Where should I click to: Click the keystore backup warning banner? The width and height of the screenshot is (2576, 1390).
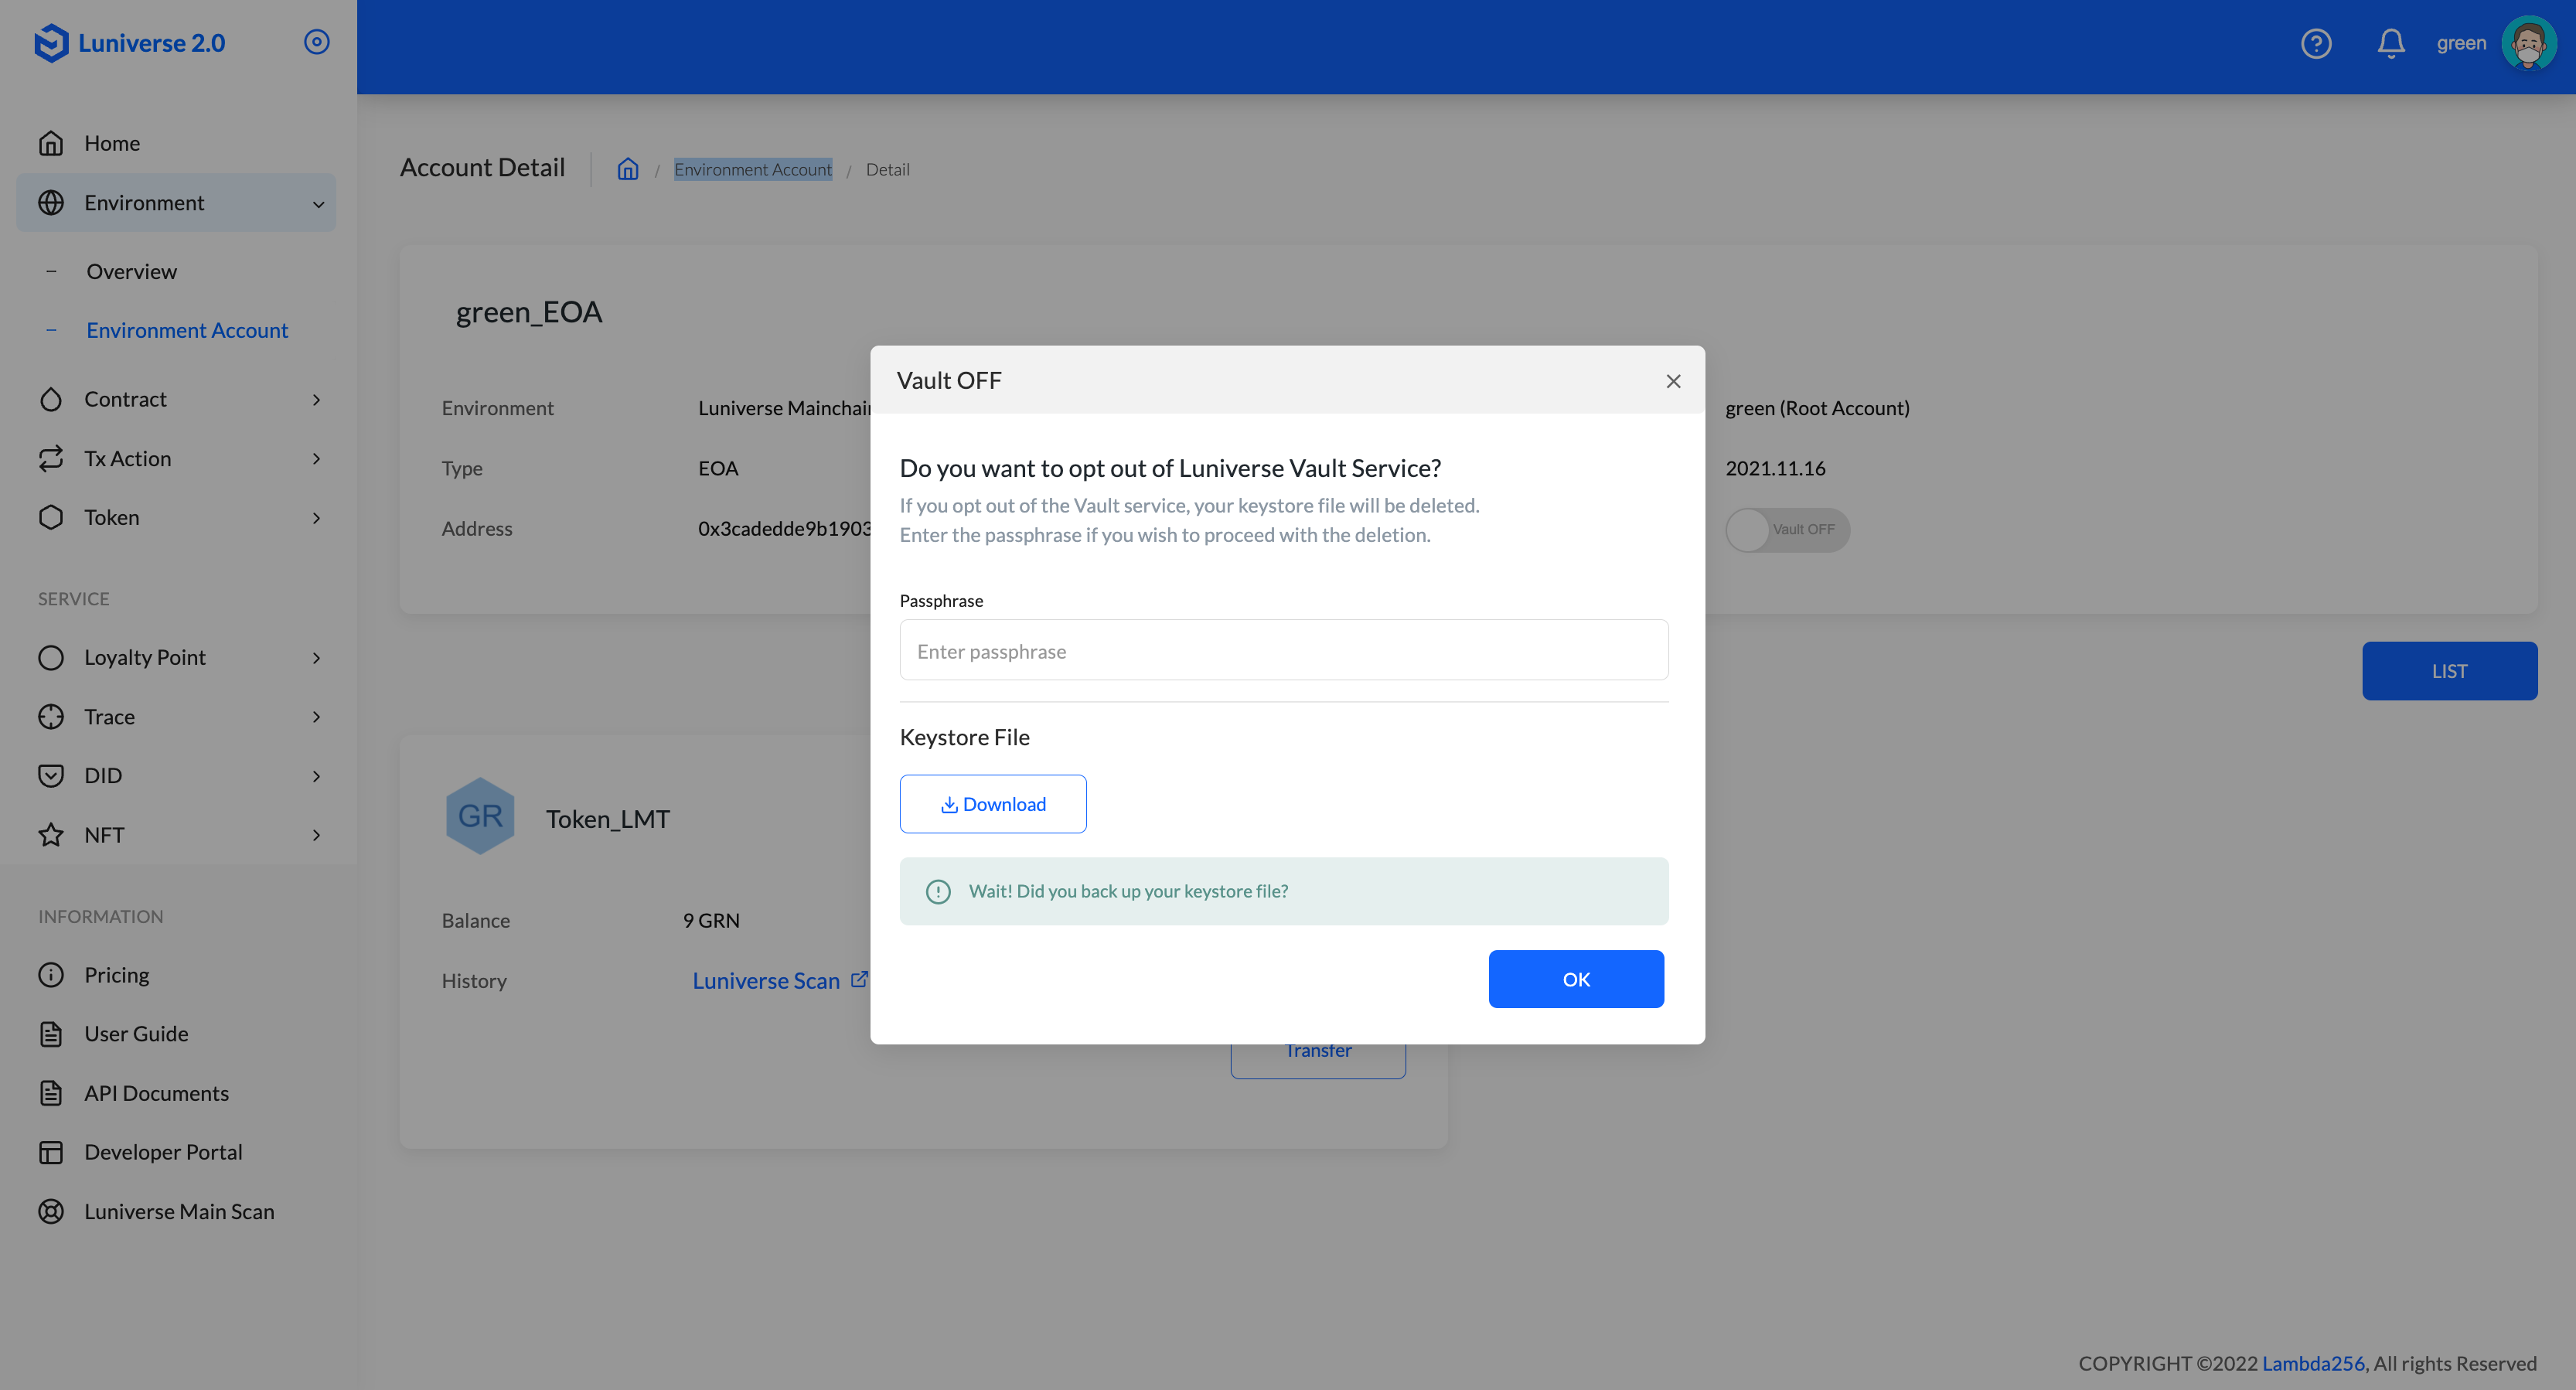click(1283, 890)
